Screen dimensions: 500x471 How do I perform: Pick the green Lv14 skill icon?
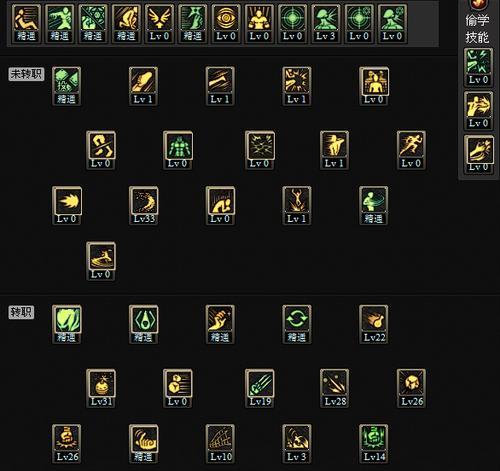[374, 443]
